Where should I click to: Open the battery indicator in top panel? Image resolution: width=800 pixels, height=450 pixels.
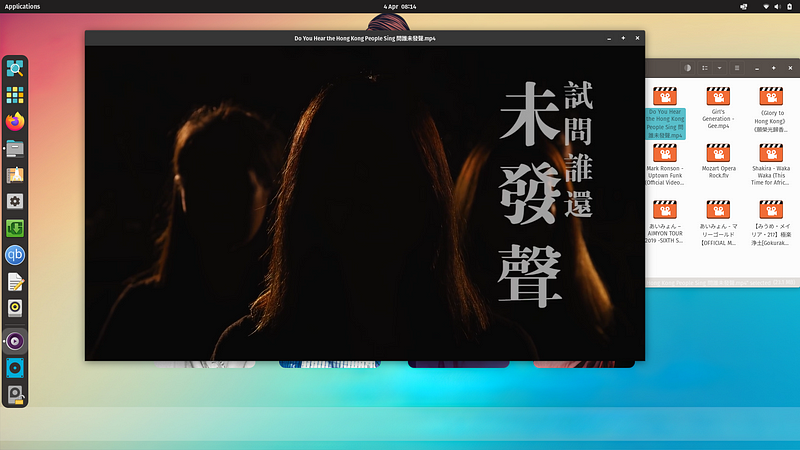[x=789, y=7]
